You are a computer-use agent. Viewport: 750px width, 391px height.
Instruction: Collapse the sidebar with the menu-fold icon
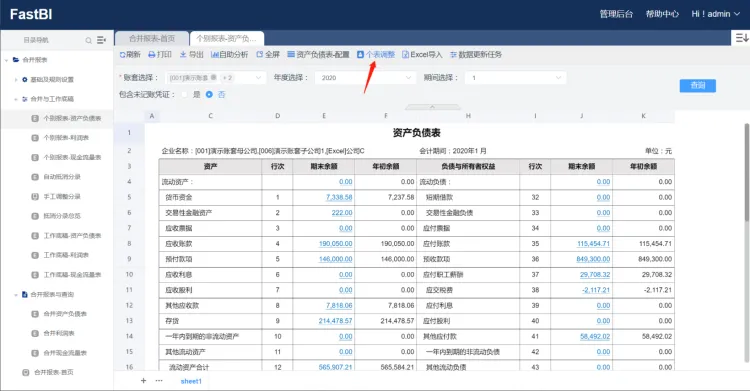[101, 40]
